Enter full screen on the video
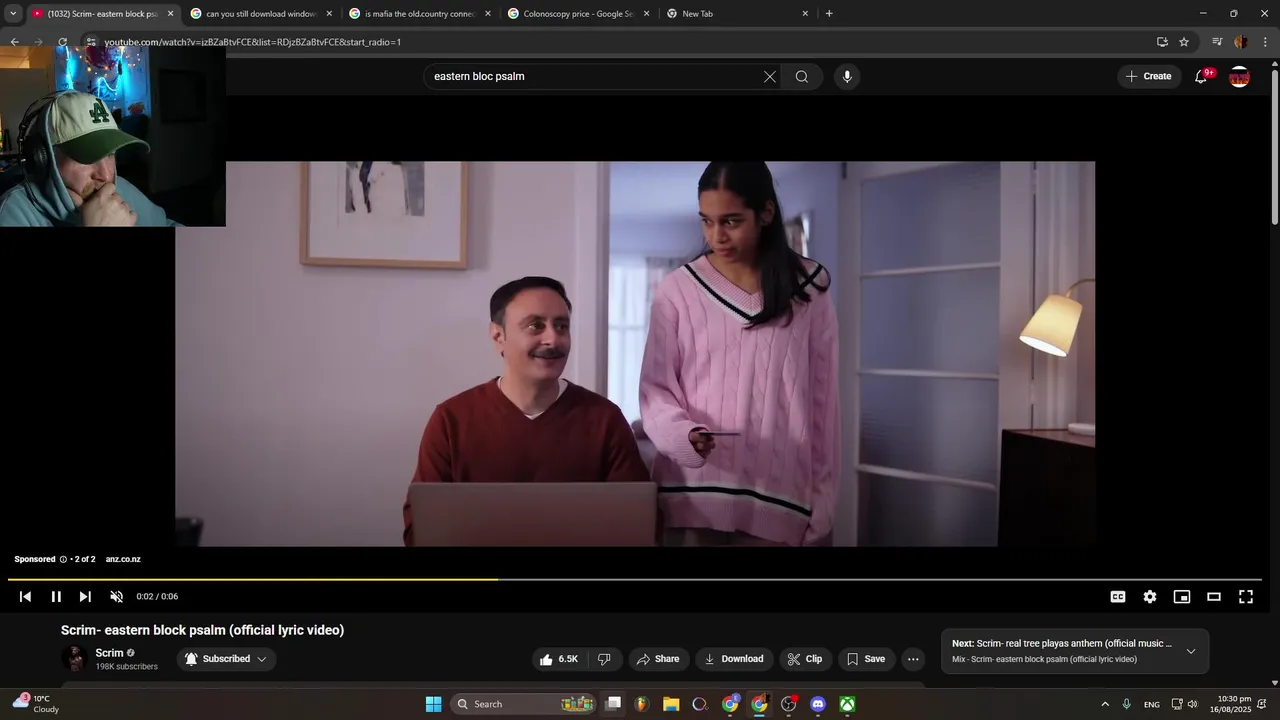This screenshot has width=1280, height=720. pos(1246,597)
